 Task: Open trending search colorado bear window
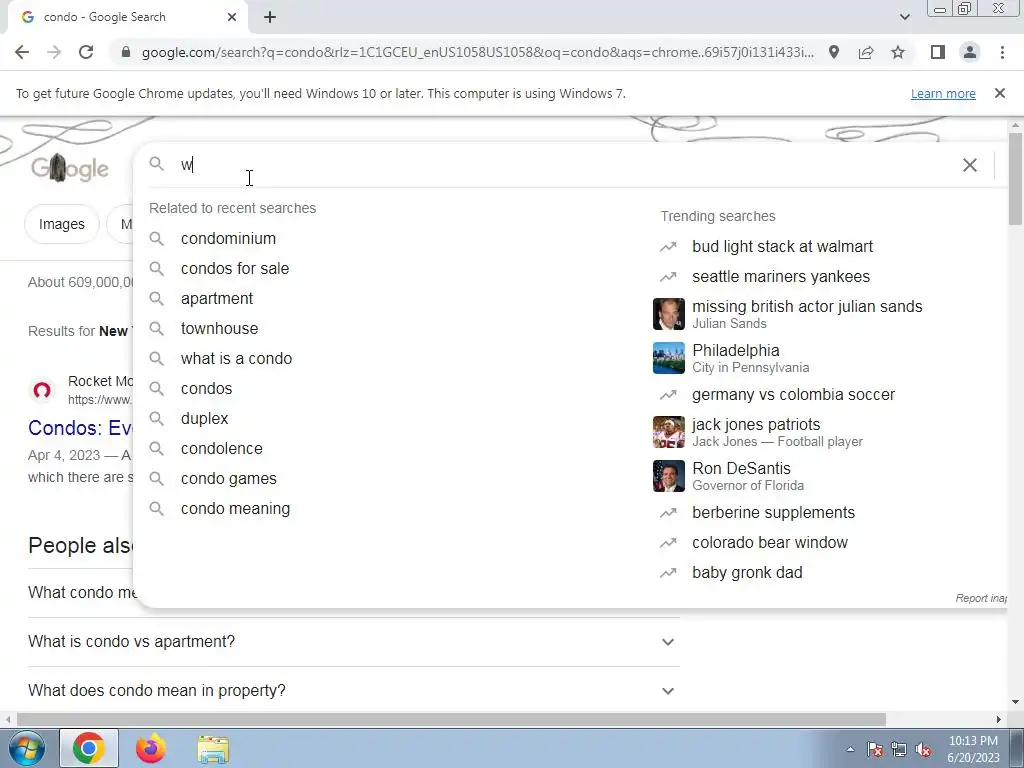click(x=770, y=543)
